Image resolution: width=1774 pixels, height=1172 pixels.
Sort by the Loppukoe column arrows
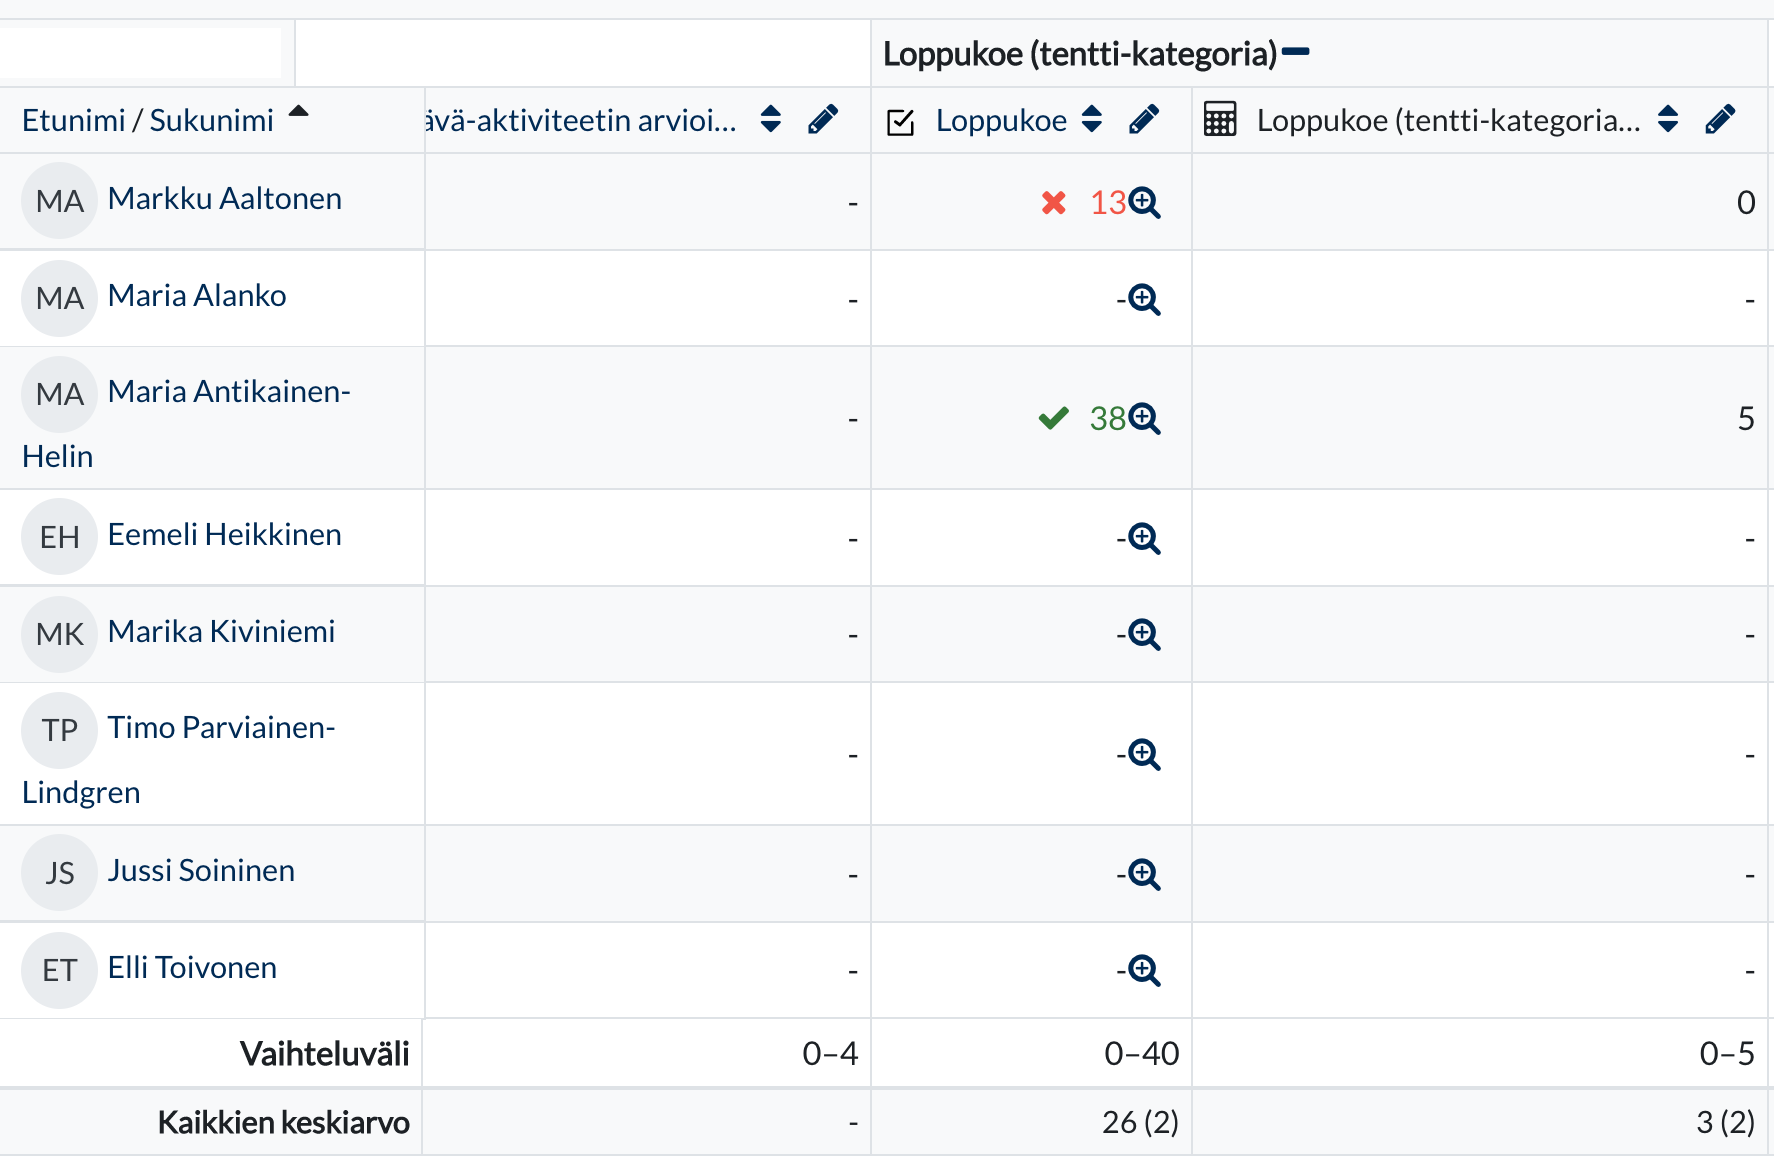(x=1092, y=120)
